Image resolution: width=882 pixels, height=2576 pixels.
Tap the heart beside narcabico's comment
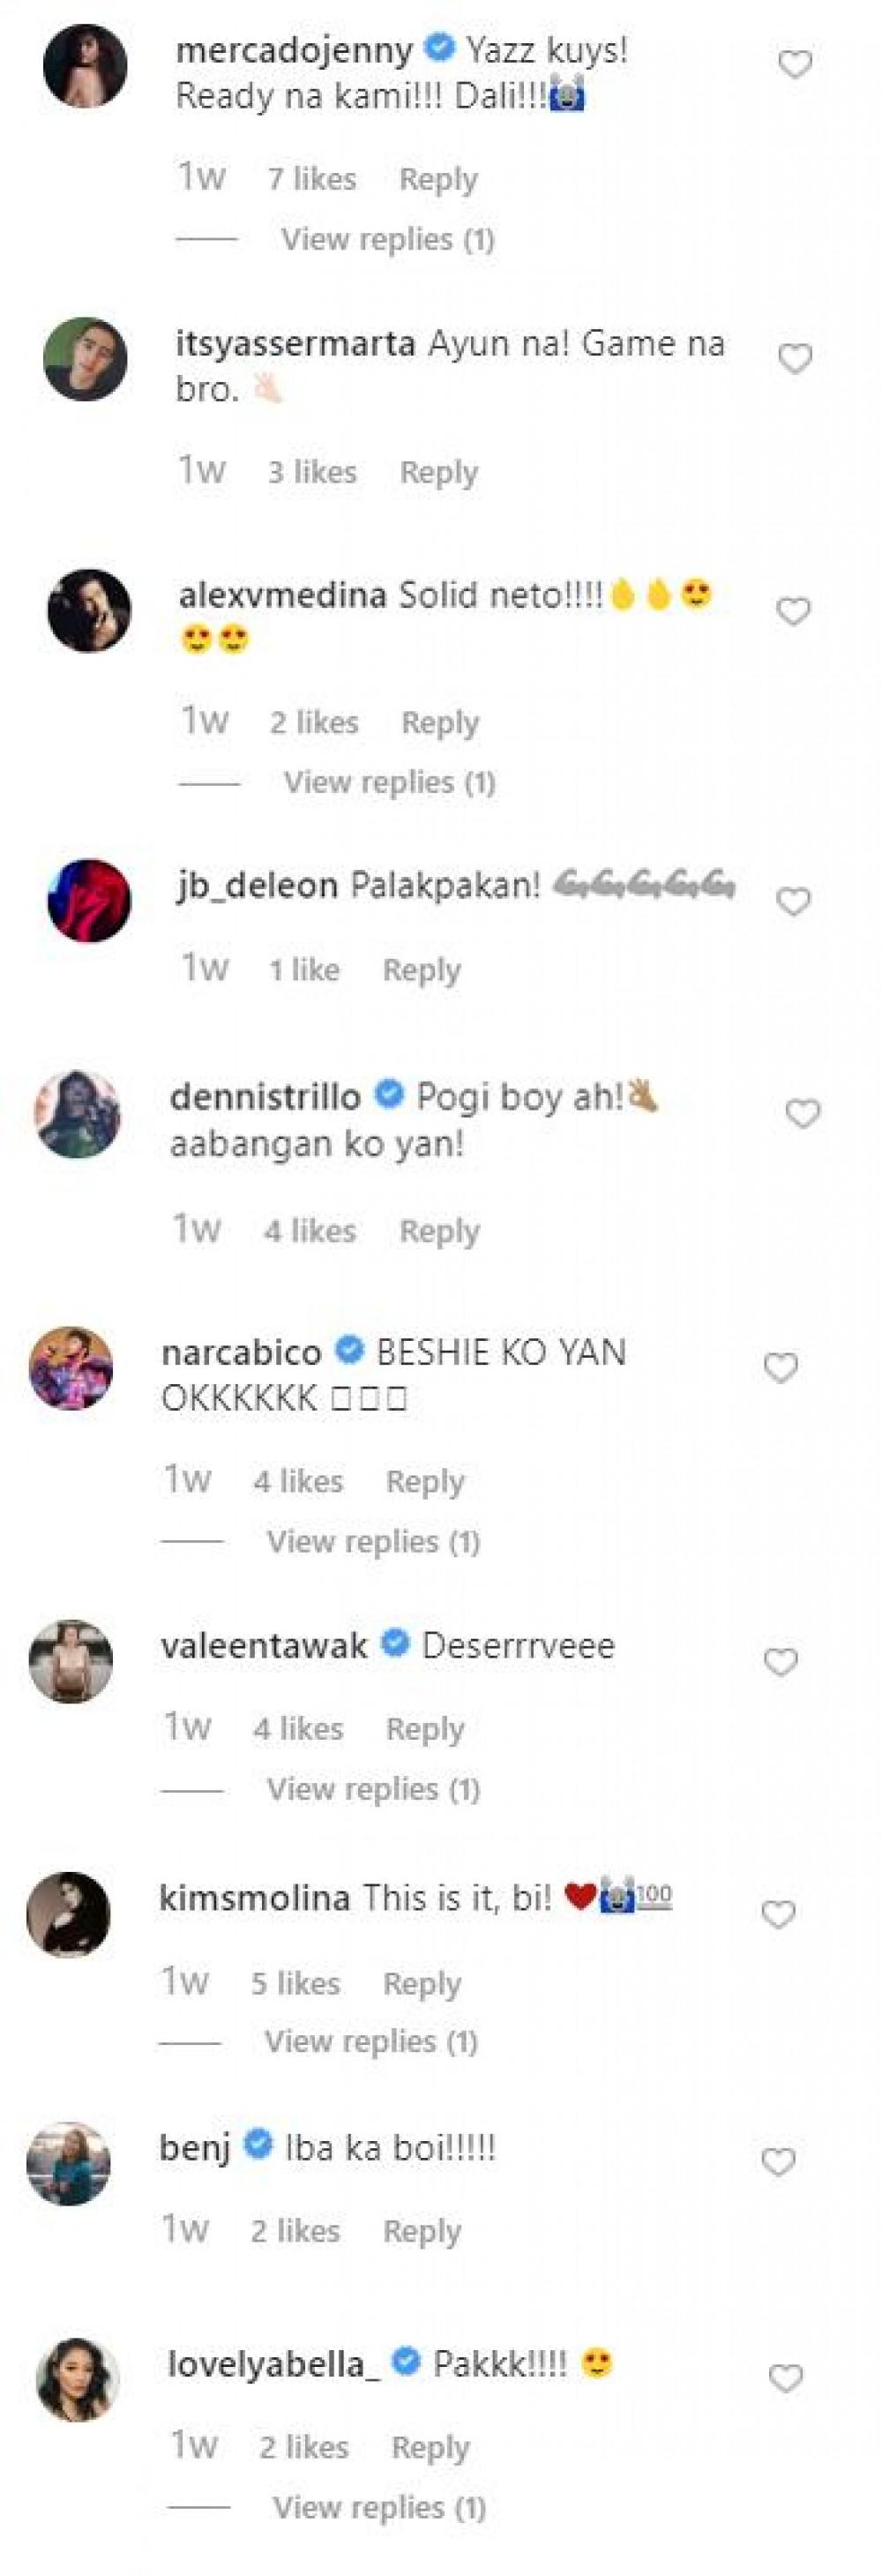point(780,1367)
